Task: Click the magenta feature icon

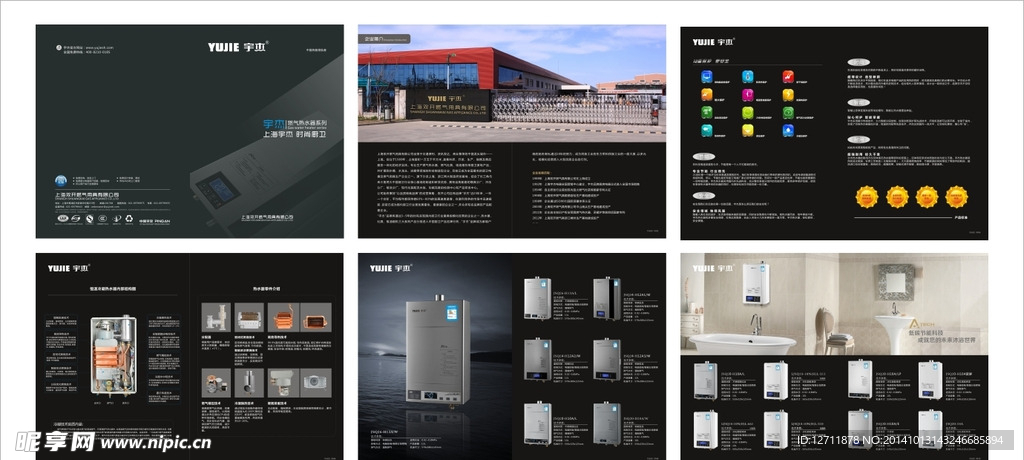Action: click(747, 95)
